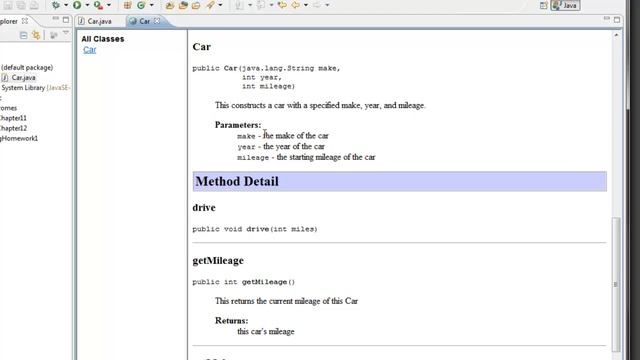The height and width of the screenshot is (360, 640).
Task: Open the Car link under All Classes
Action: (89, 50)
